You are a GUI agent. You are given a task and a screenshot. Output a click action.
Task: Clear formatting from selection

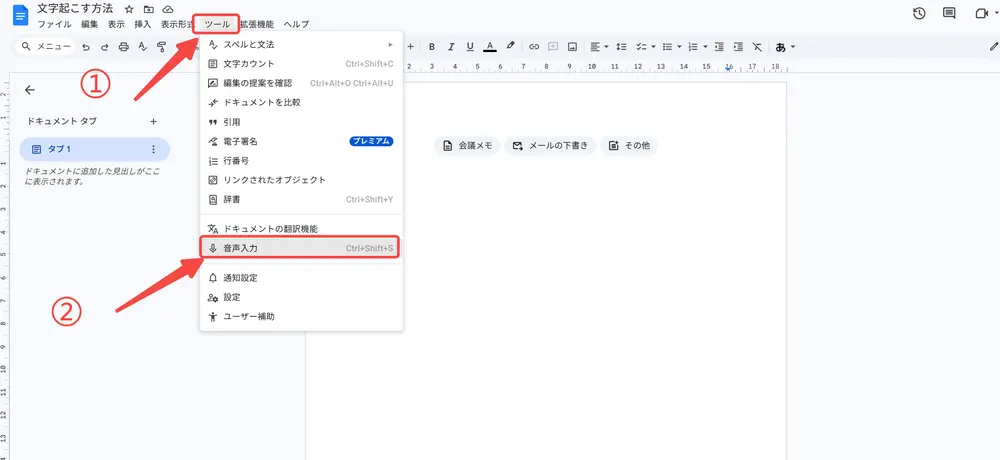(x=757, y=47)
